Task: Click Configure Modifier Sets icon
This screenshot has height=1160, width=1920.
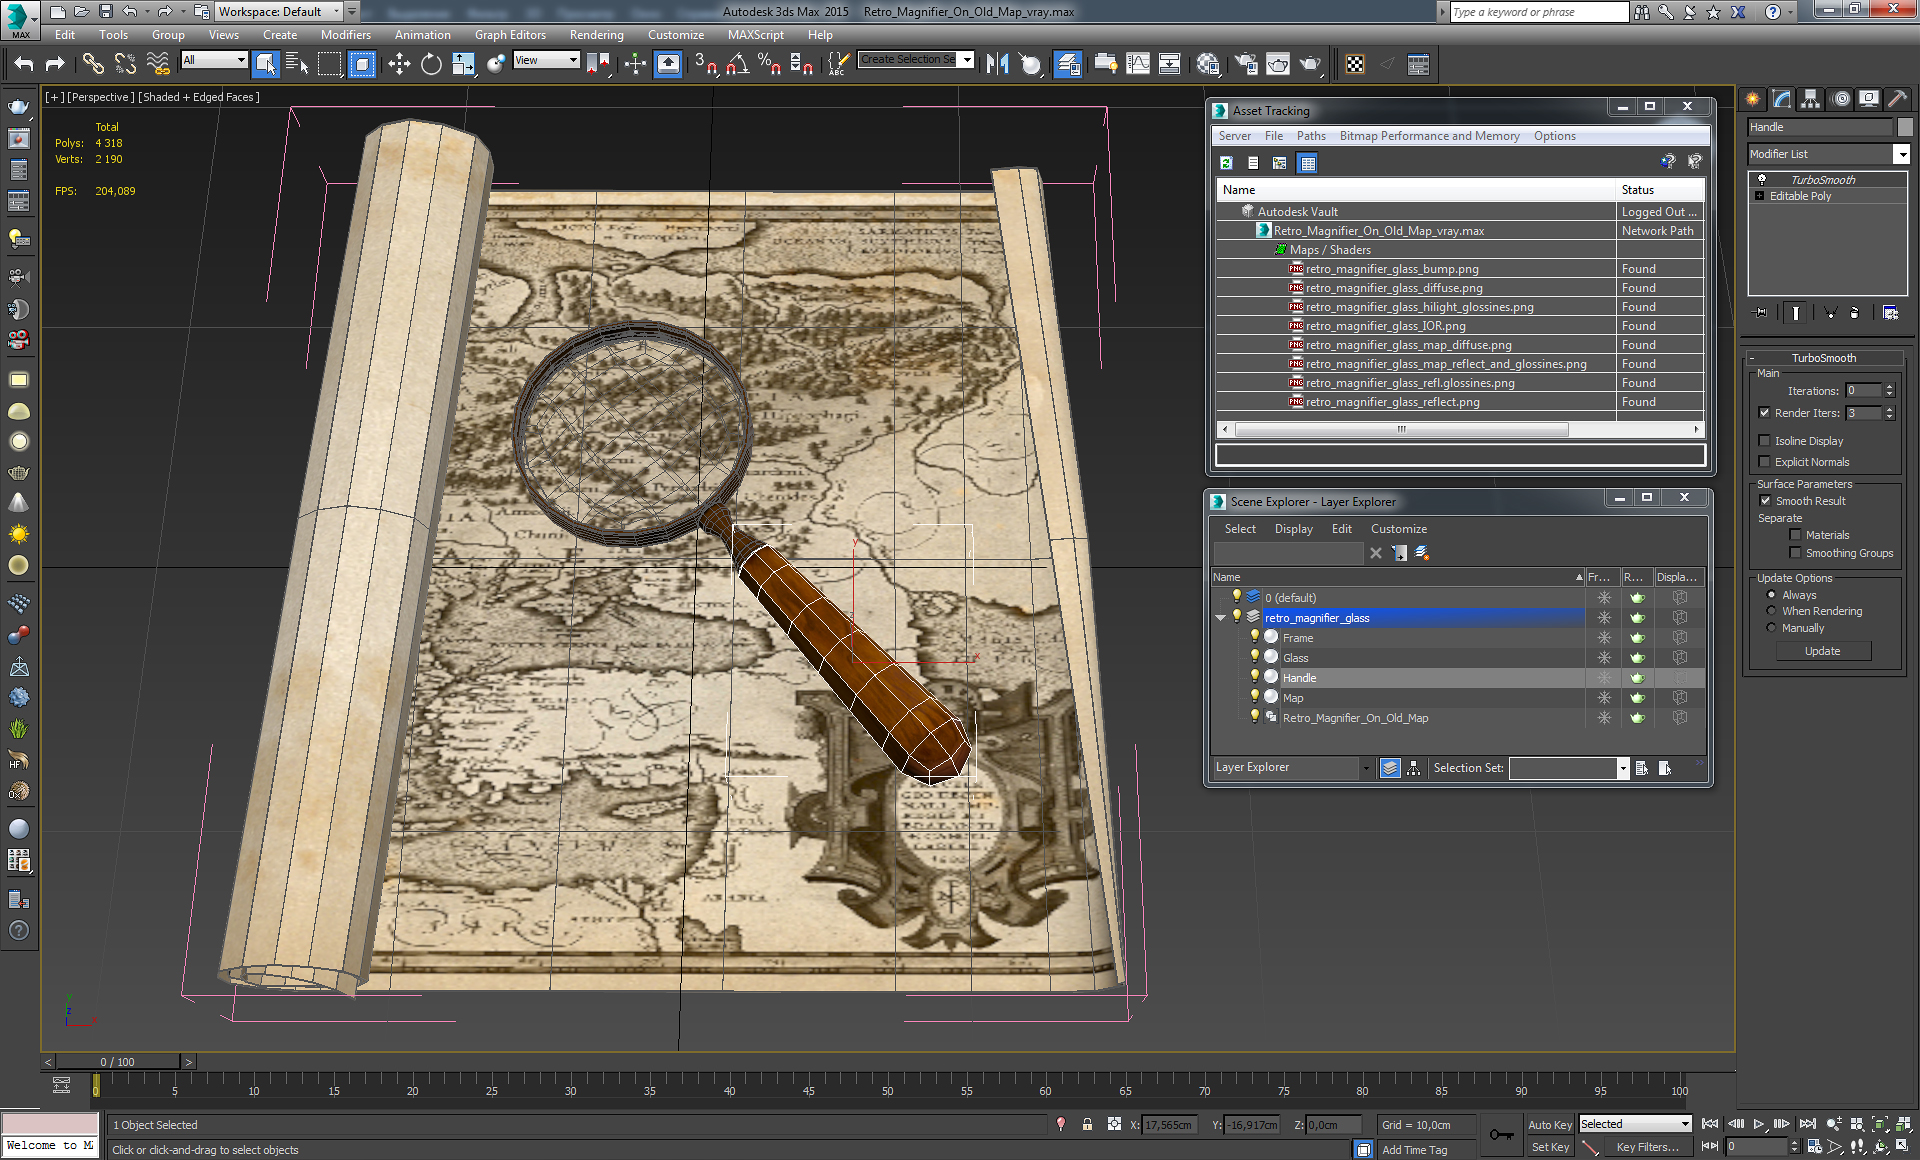Action: click(1890, 313)
